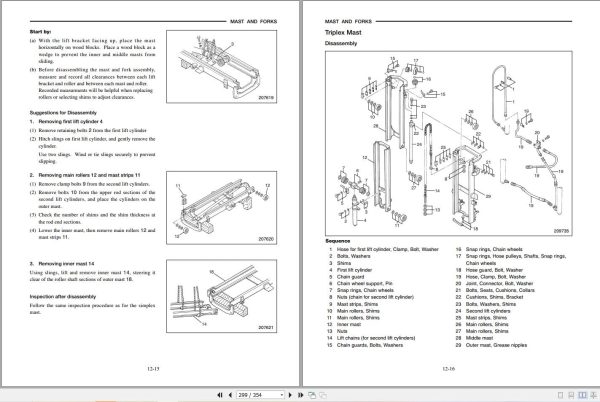Screen dimensions: 600x402
Task: Switch to continuous scrolling page view
Action: 571,395
